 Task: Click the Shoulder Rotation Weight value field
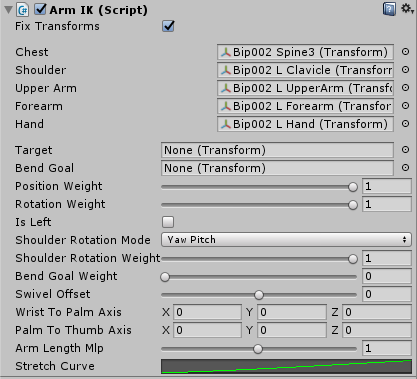[x=387, y=258]
